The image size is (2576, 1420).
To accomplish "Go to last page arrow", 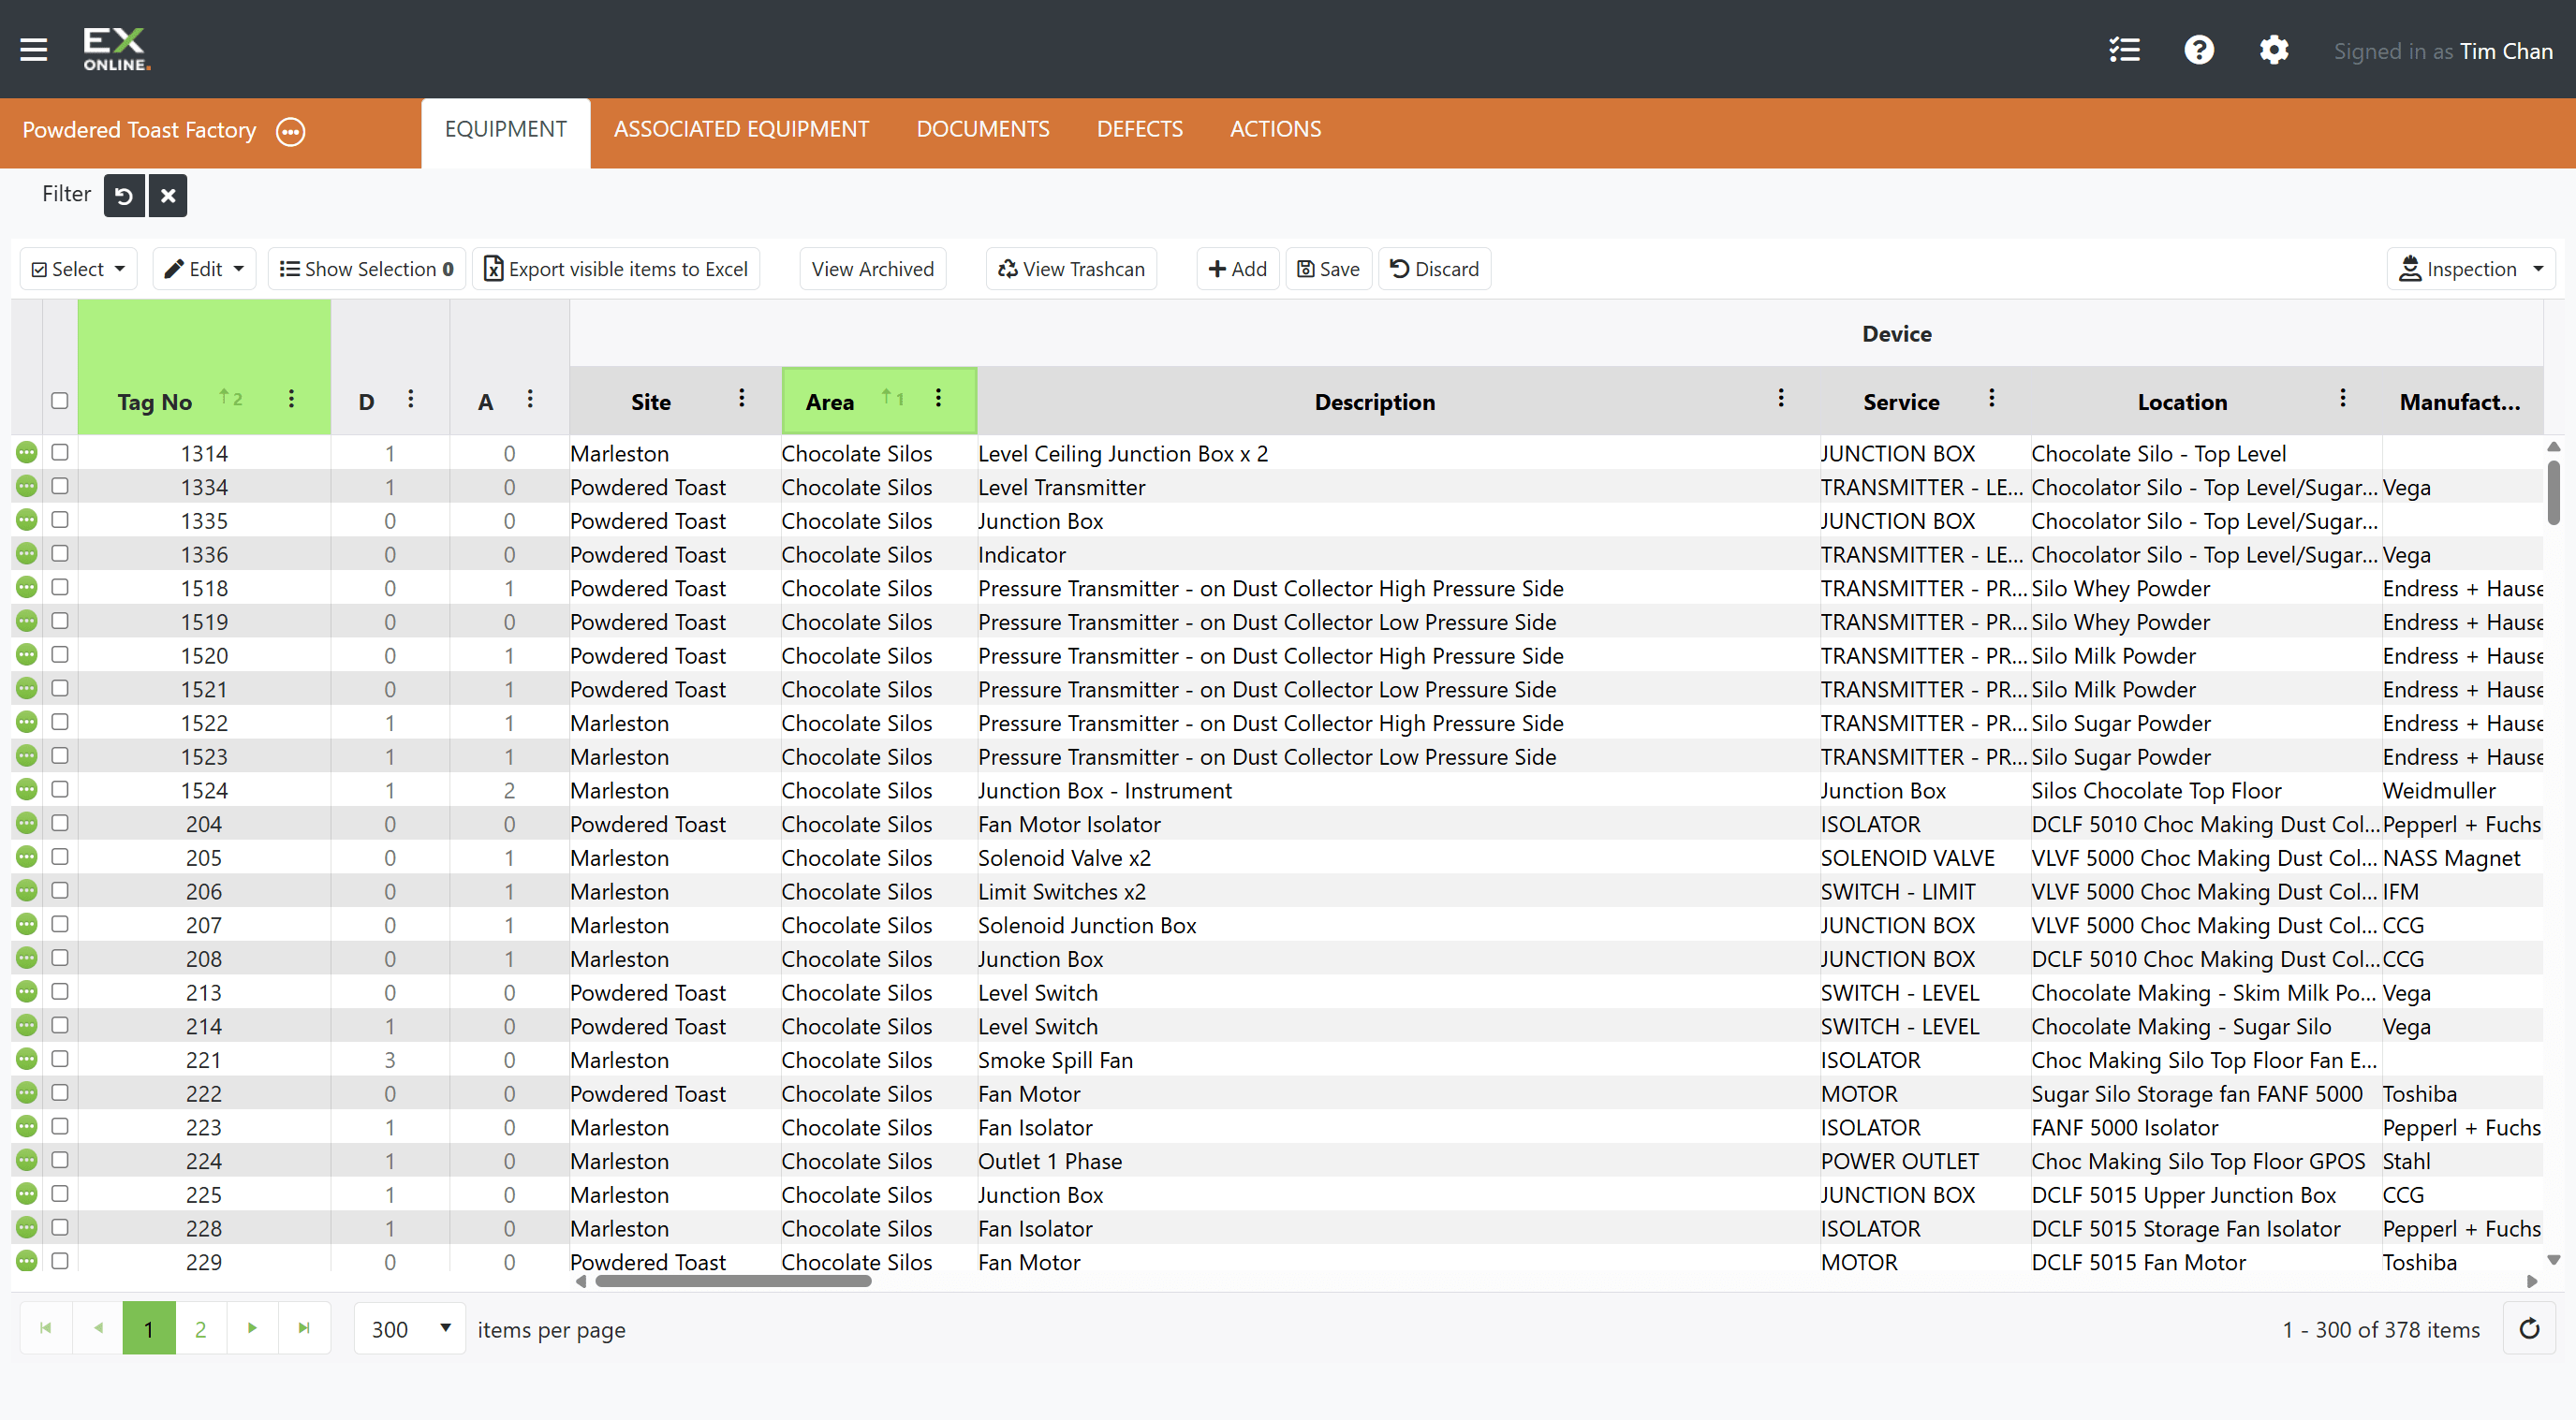I will (x=304, y=1328).
